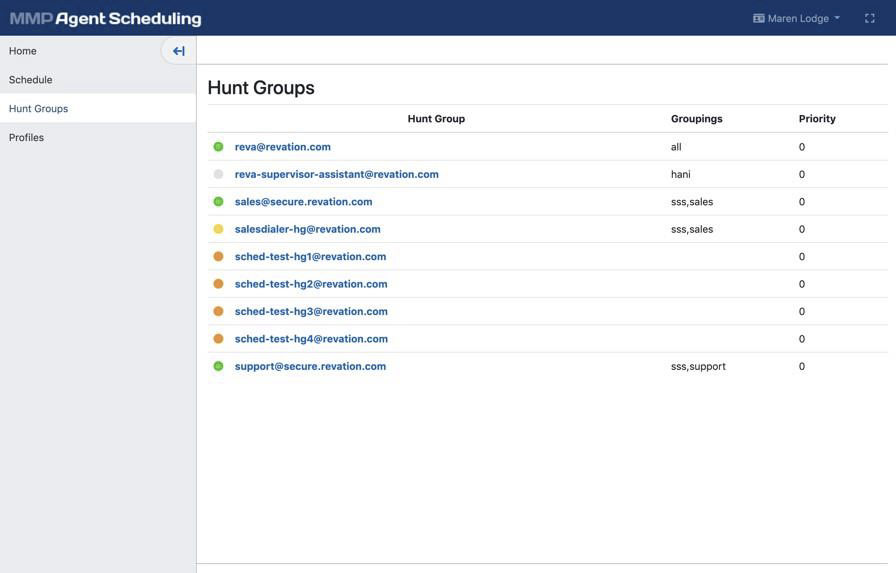Viewport: 896px width, 573px height.
Task: Click yellow status dot for salesdialer-hg
Action: pos(218,229)
